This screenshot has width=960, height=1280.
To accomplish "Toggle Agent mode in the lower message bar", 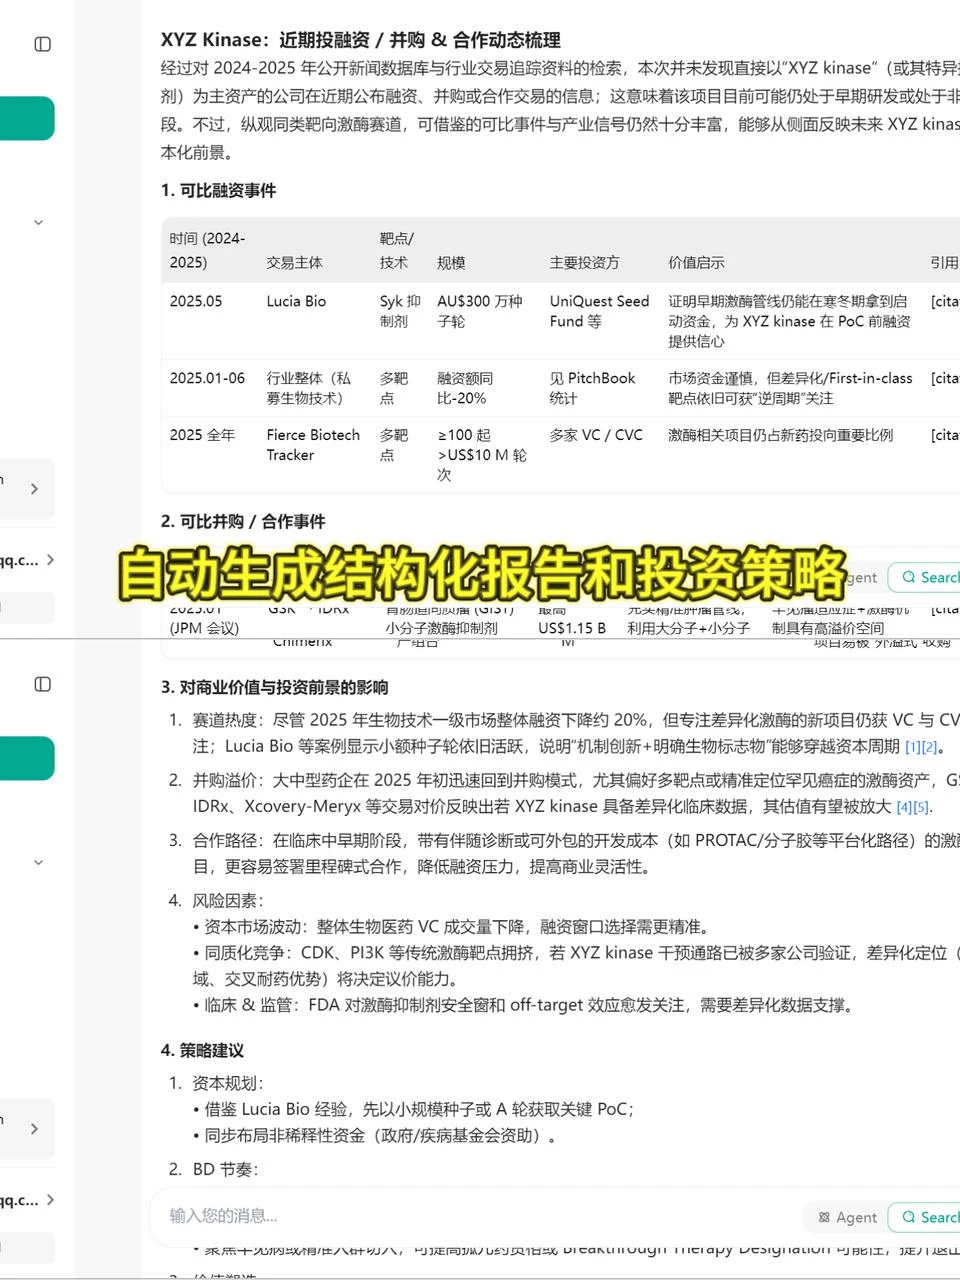I will [x=847, y=1217].
